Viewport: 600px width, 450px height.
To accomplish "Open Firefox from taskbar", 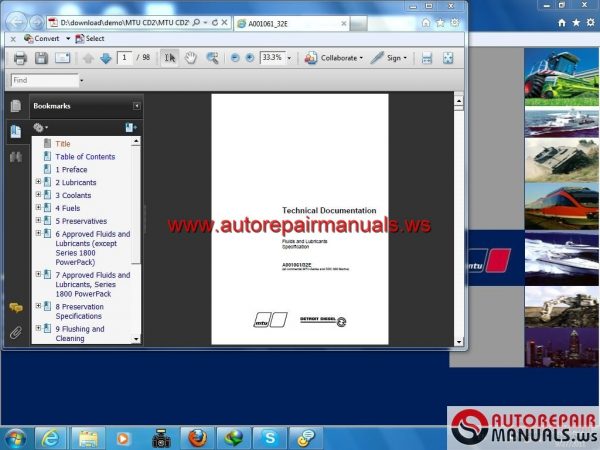I will click(x=197, y=438).
